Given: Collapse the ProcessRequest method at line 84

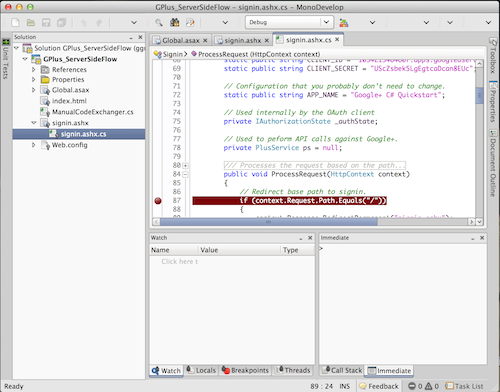Looking at the screenshot, I should point(185,174).
